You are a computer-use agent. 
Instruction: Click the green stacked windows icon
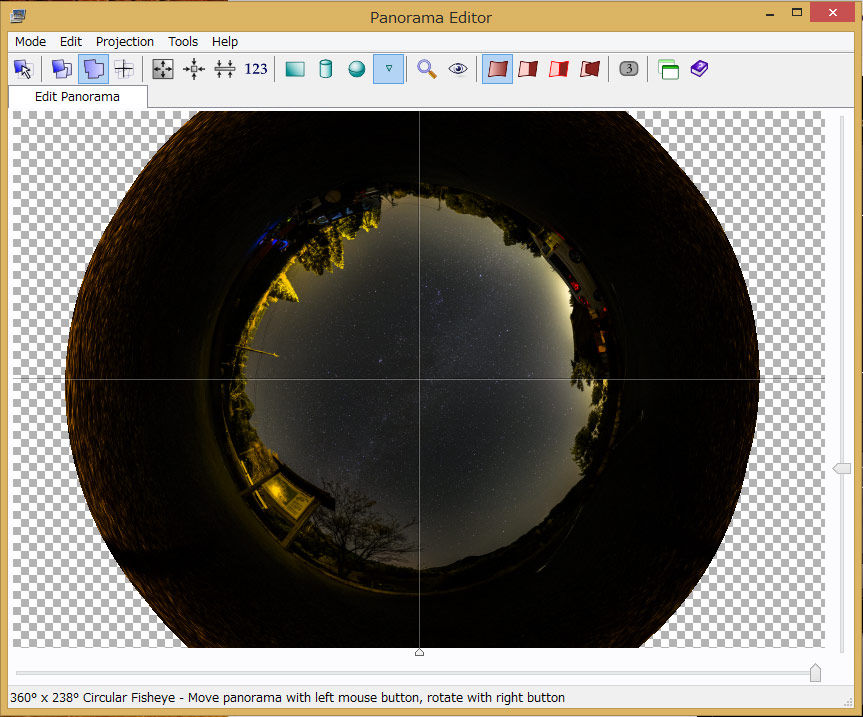668,69
